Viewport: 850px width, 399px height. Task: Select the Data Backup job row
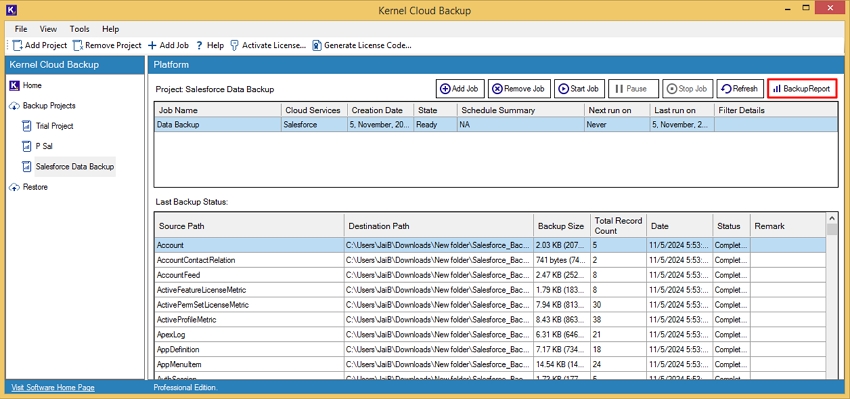[x=496, y=125]
